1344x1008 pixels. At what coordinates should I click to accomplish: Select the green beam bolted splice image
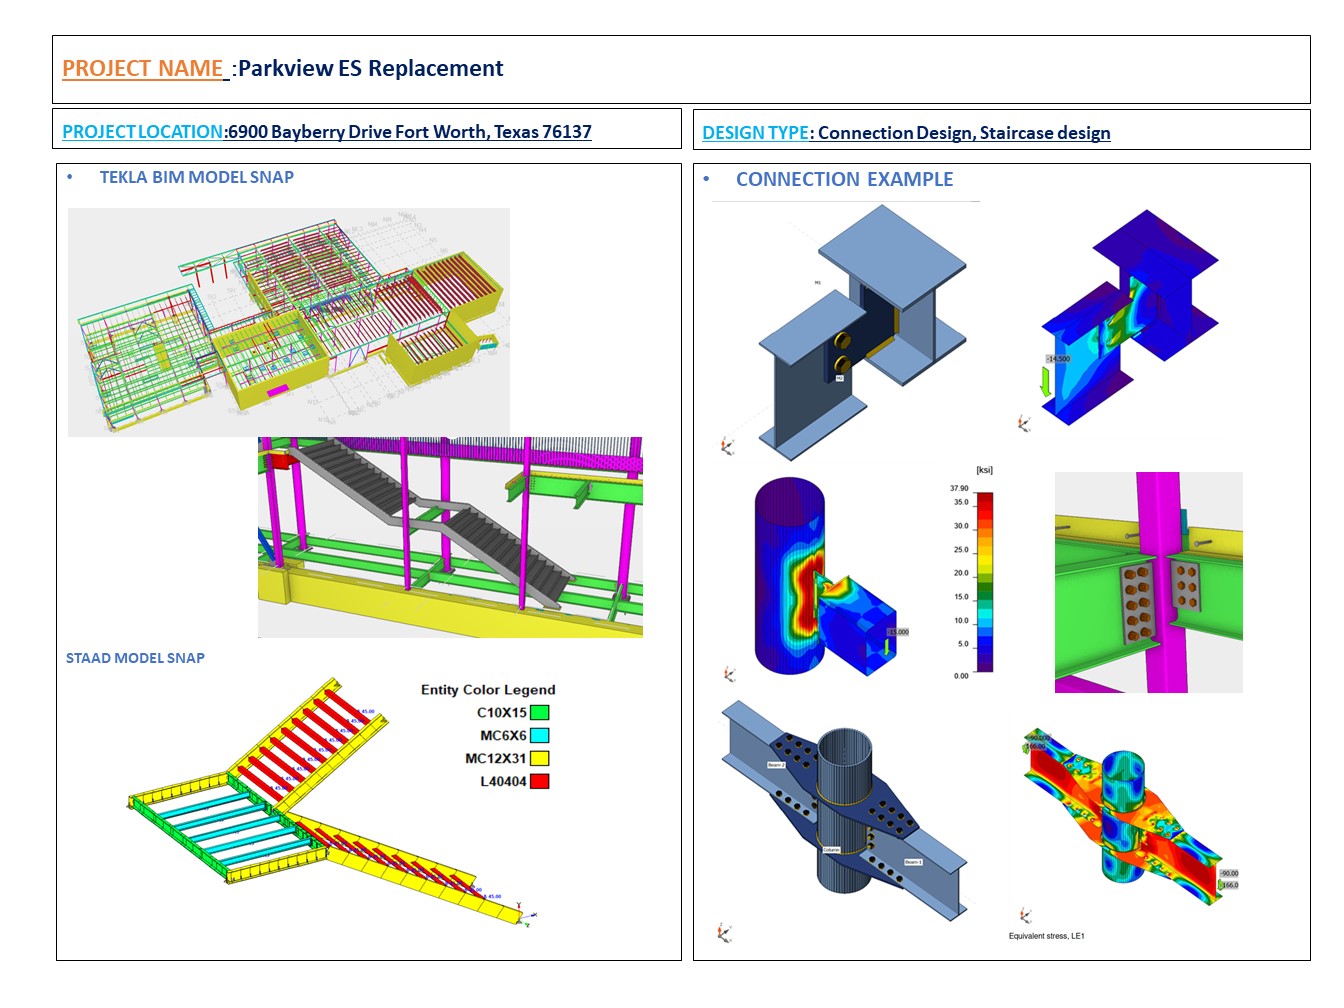[x=1148, y=582]
